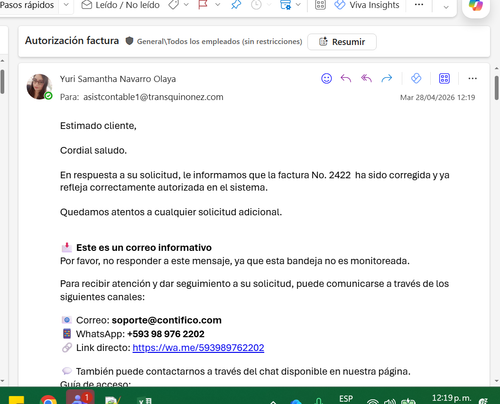The image size is (500, 404).
Task: Open the volume speaker tray icon
Action: [389, 401]
